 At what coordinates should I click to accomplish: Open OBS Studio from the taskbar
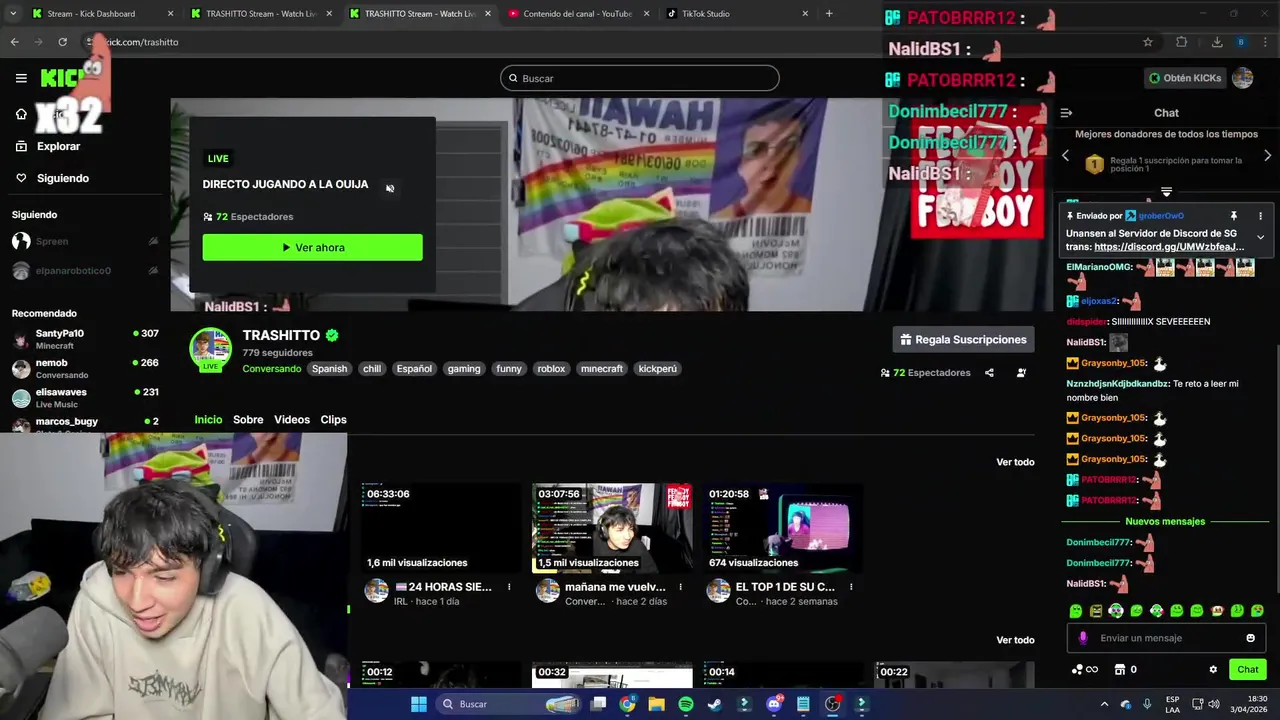point(832,704)
